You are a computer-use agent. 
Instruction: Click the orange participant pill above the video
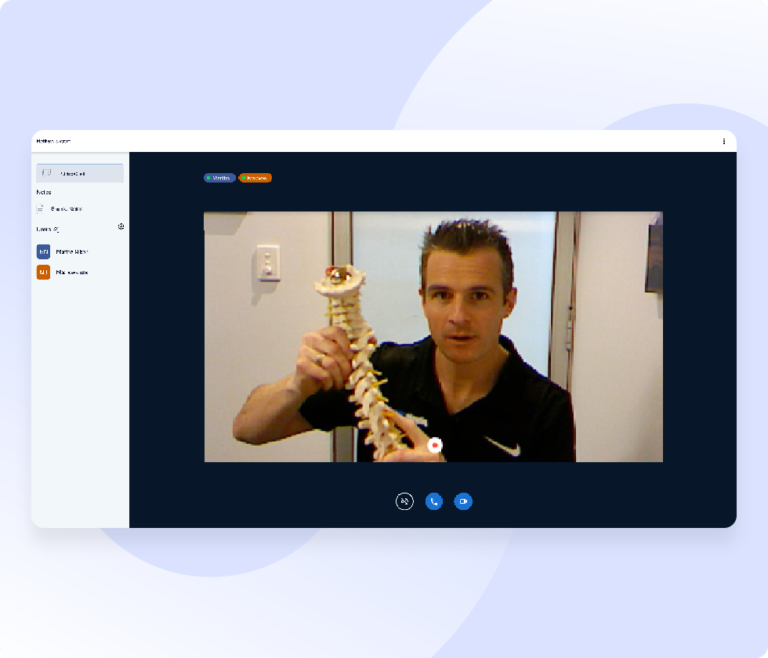click(255, 178)
